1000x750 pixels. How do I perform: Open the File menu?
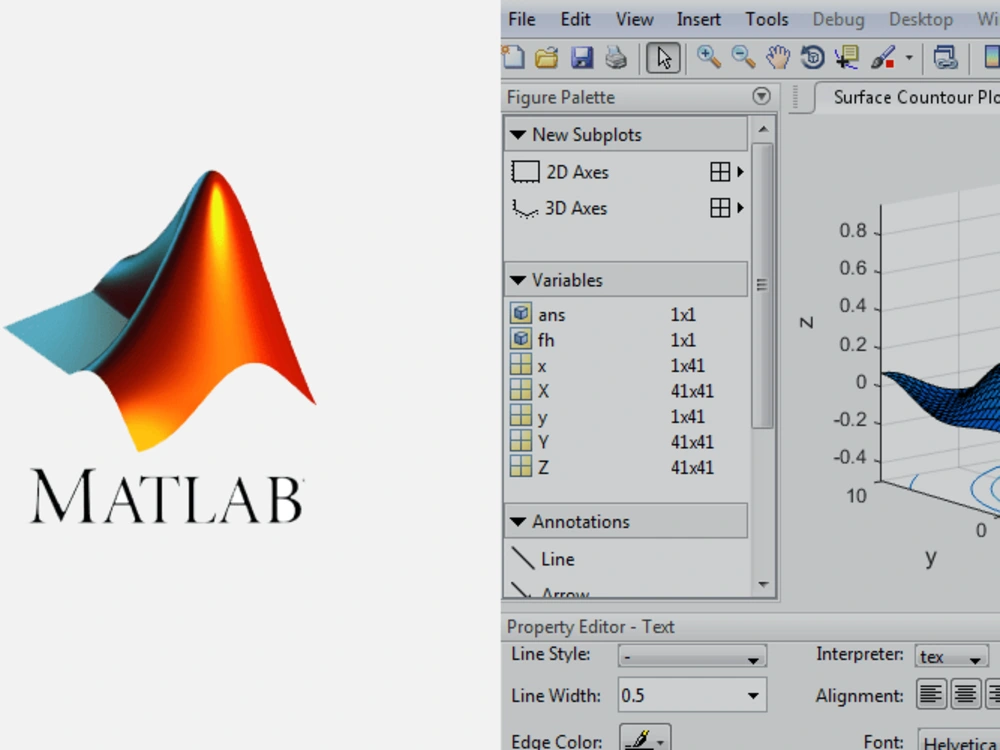[522, 19]
